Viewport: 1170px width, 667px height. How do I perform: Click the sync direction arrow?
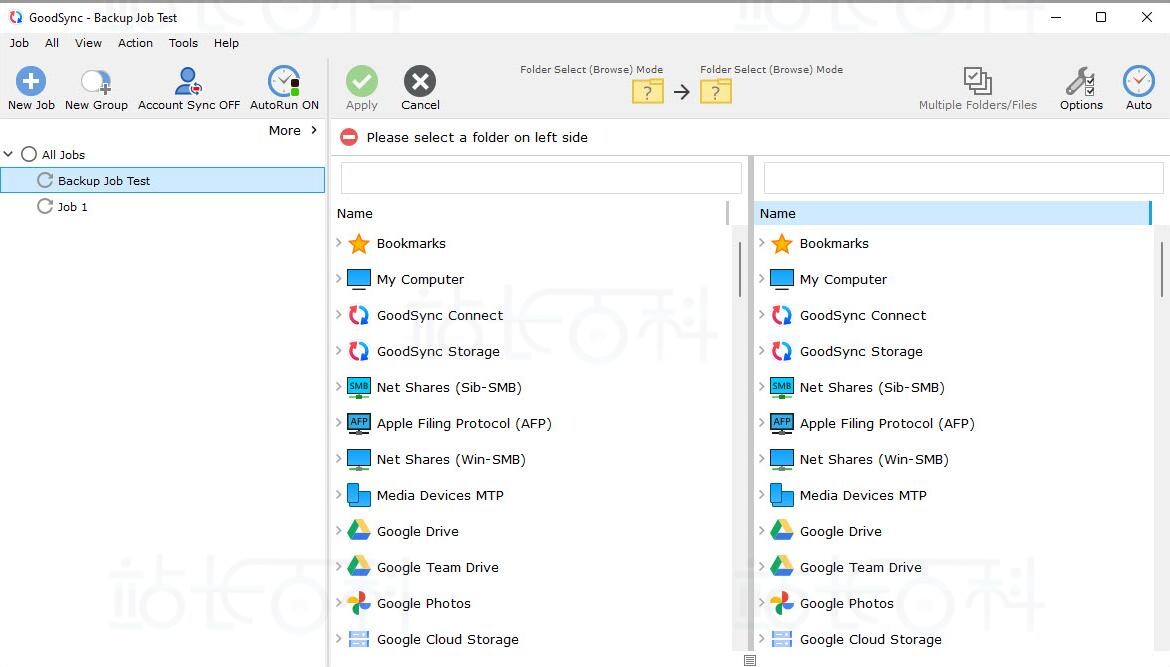(682, 92)
